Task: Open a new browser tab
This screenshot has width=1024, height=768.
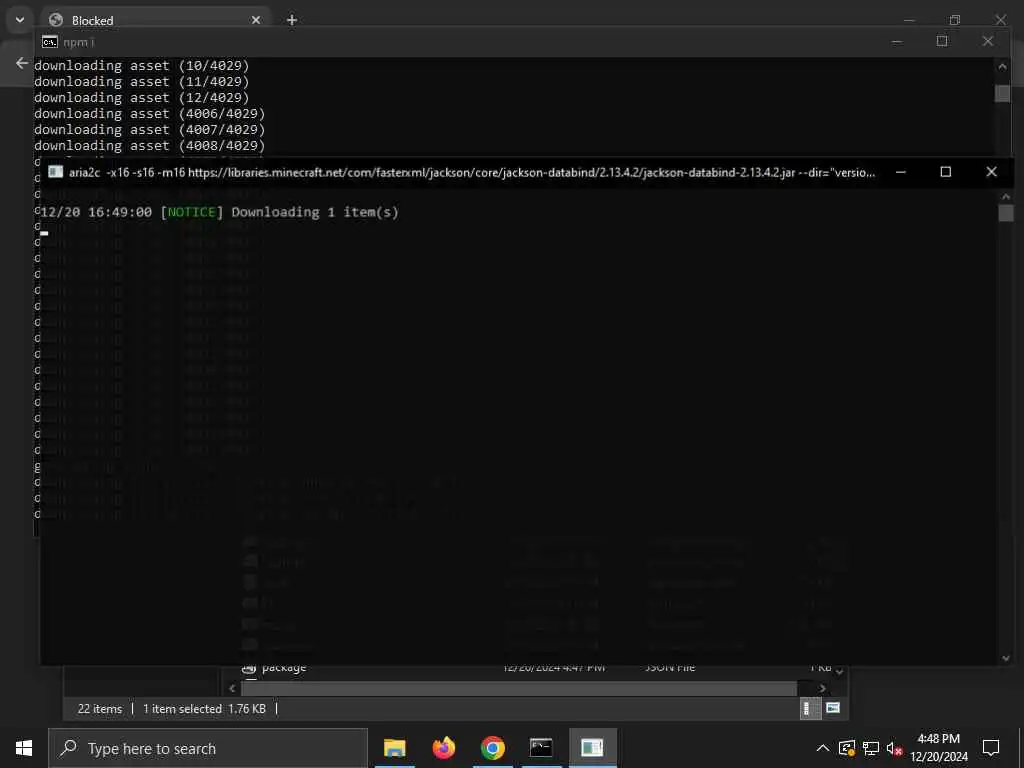Action: tap(292, 20)
